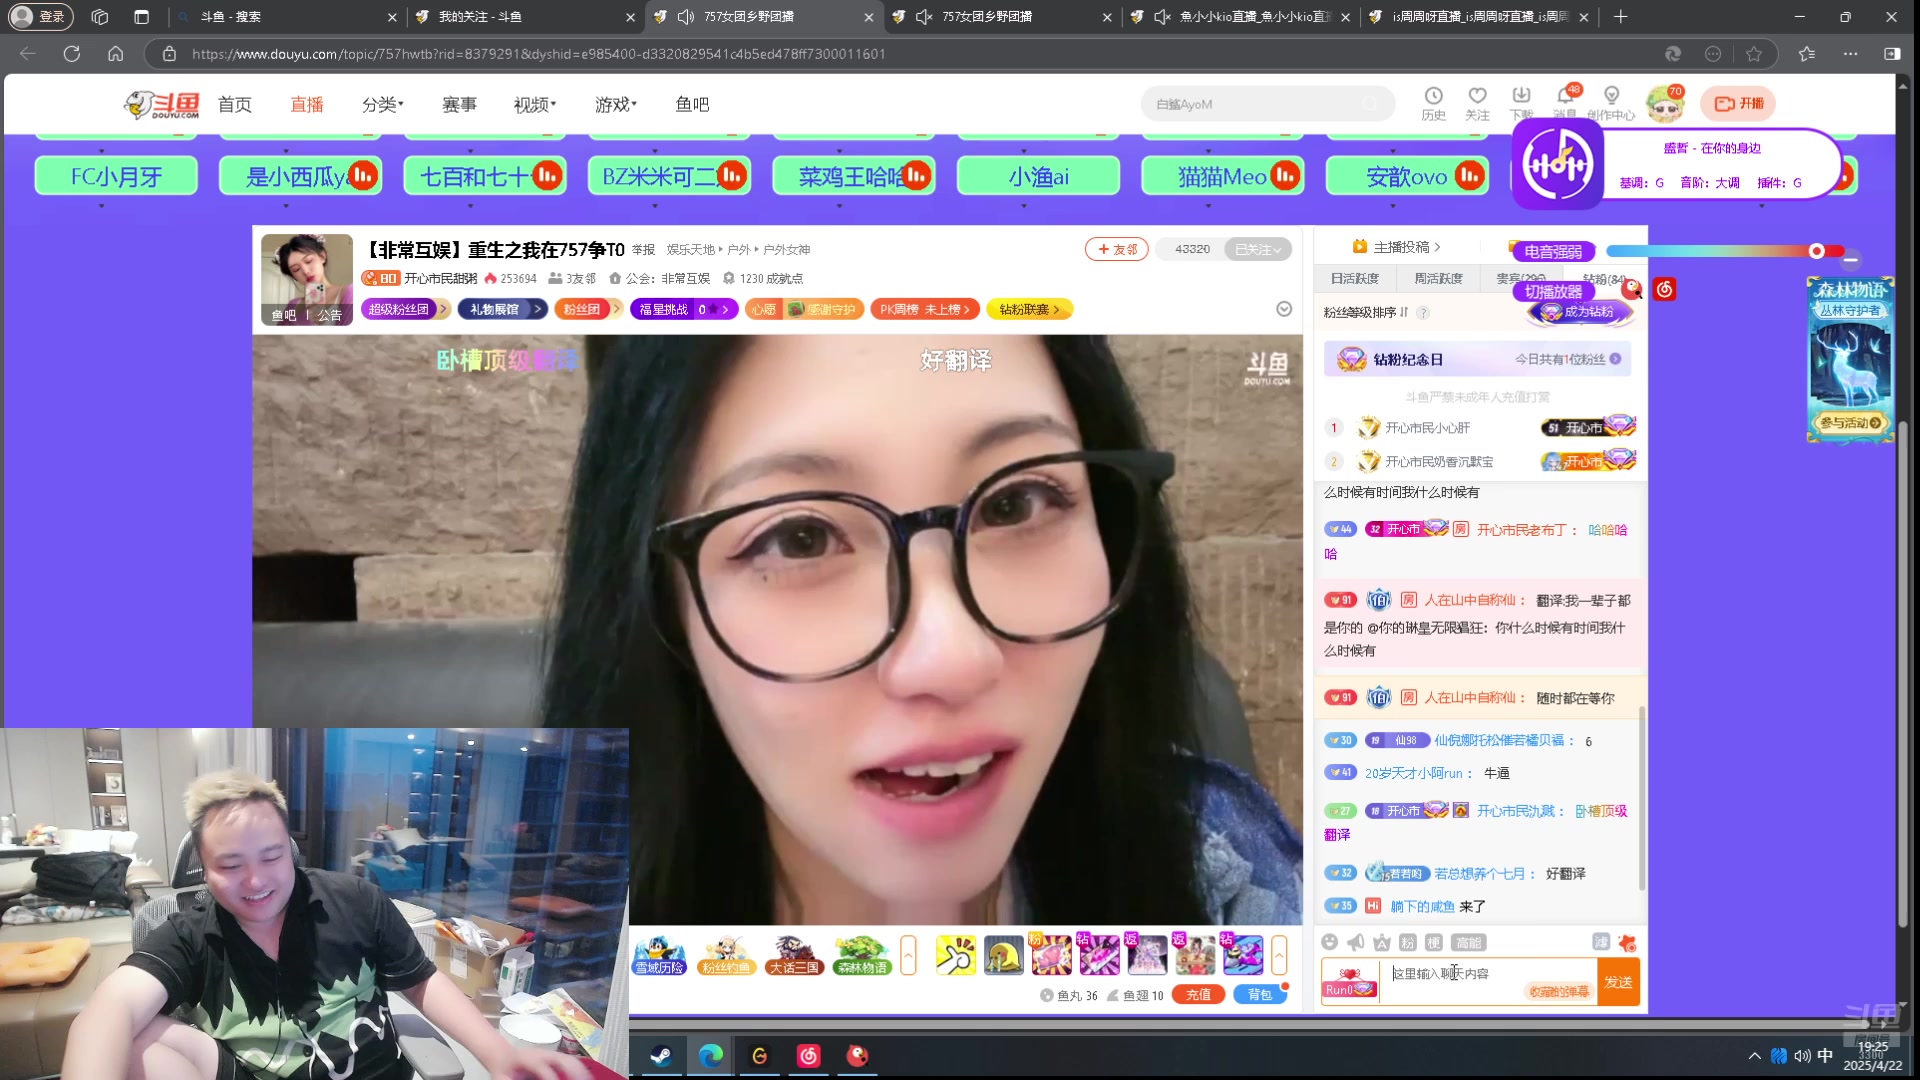The height and width of the screenshot is (1080, 1920).
Task: Click the 粉 fan badge chat icon
Action: tap(1407, 942)
